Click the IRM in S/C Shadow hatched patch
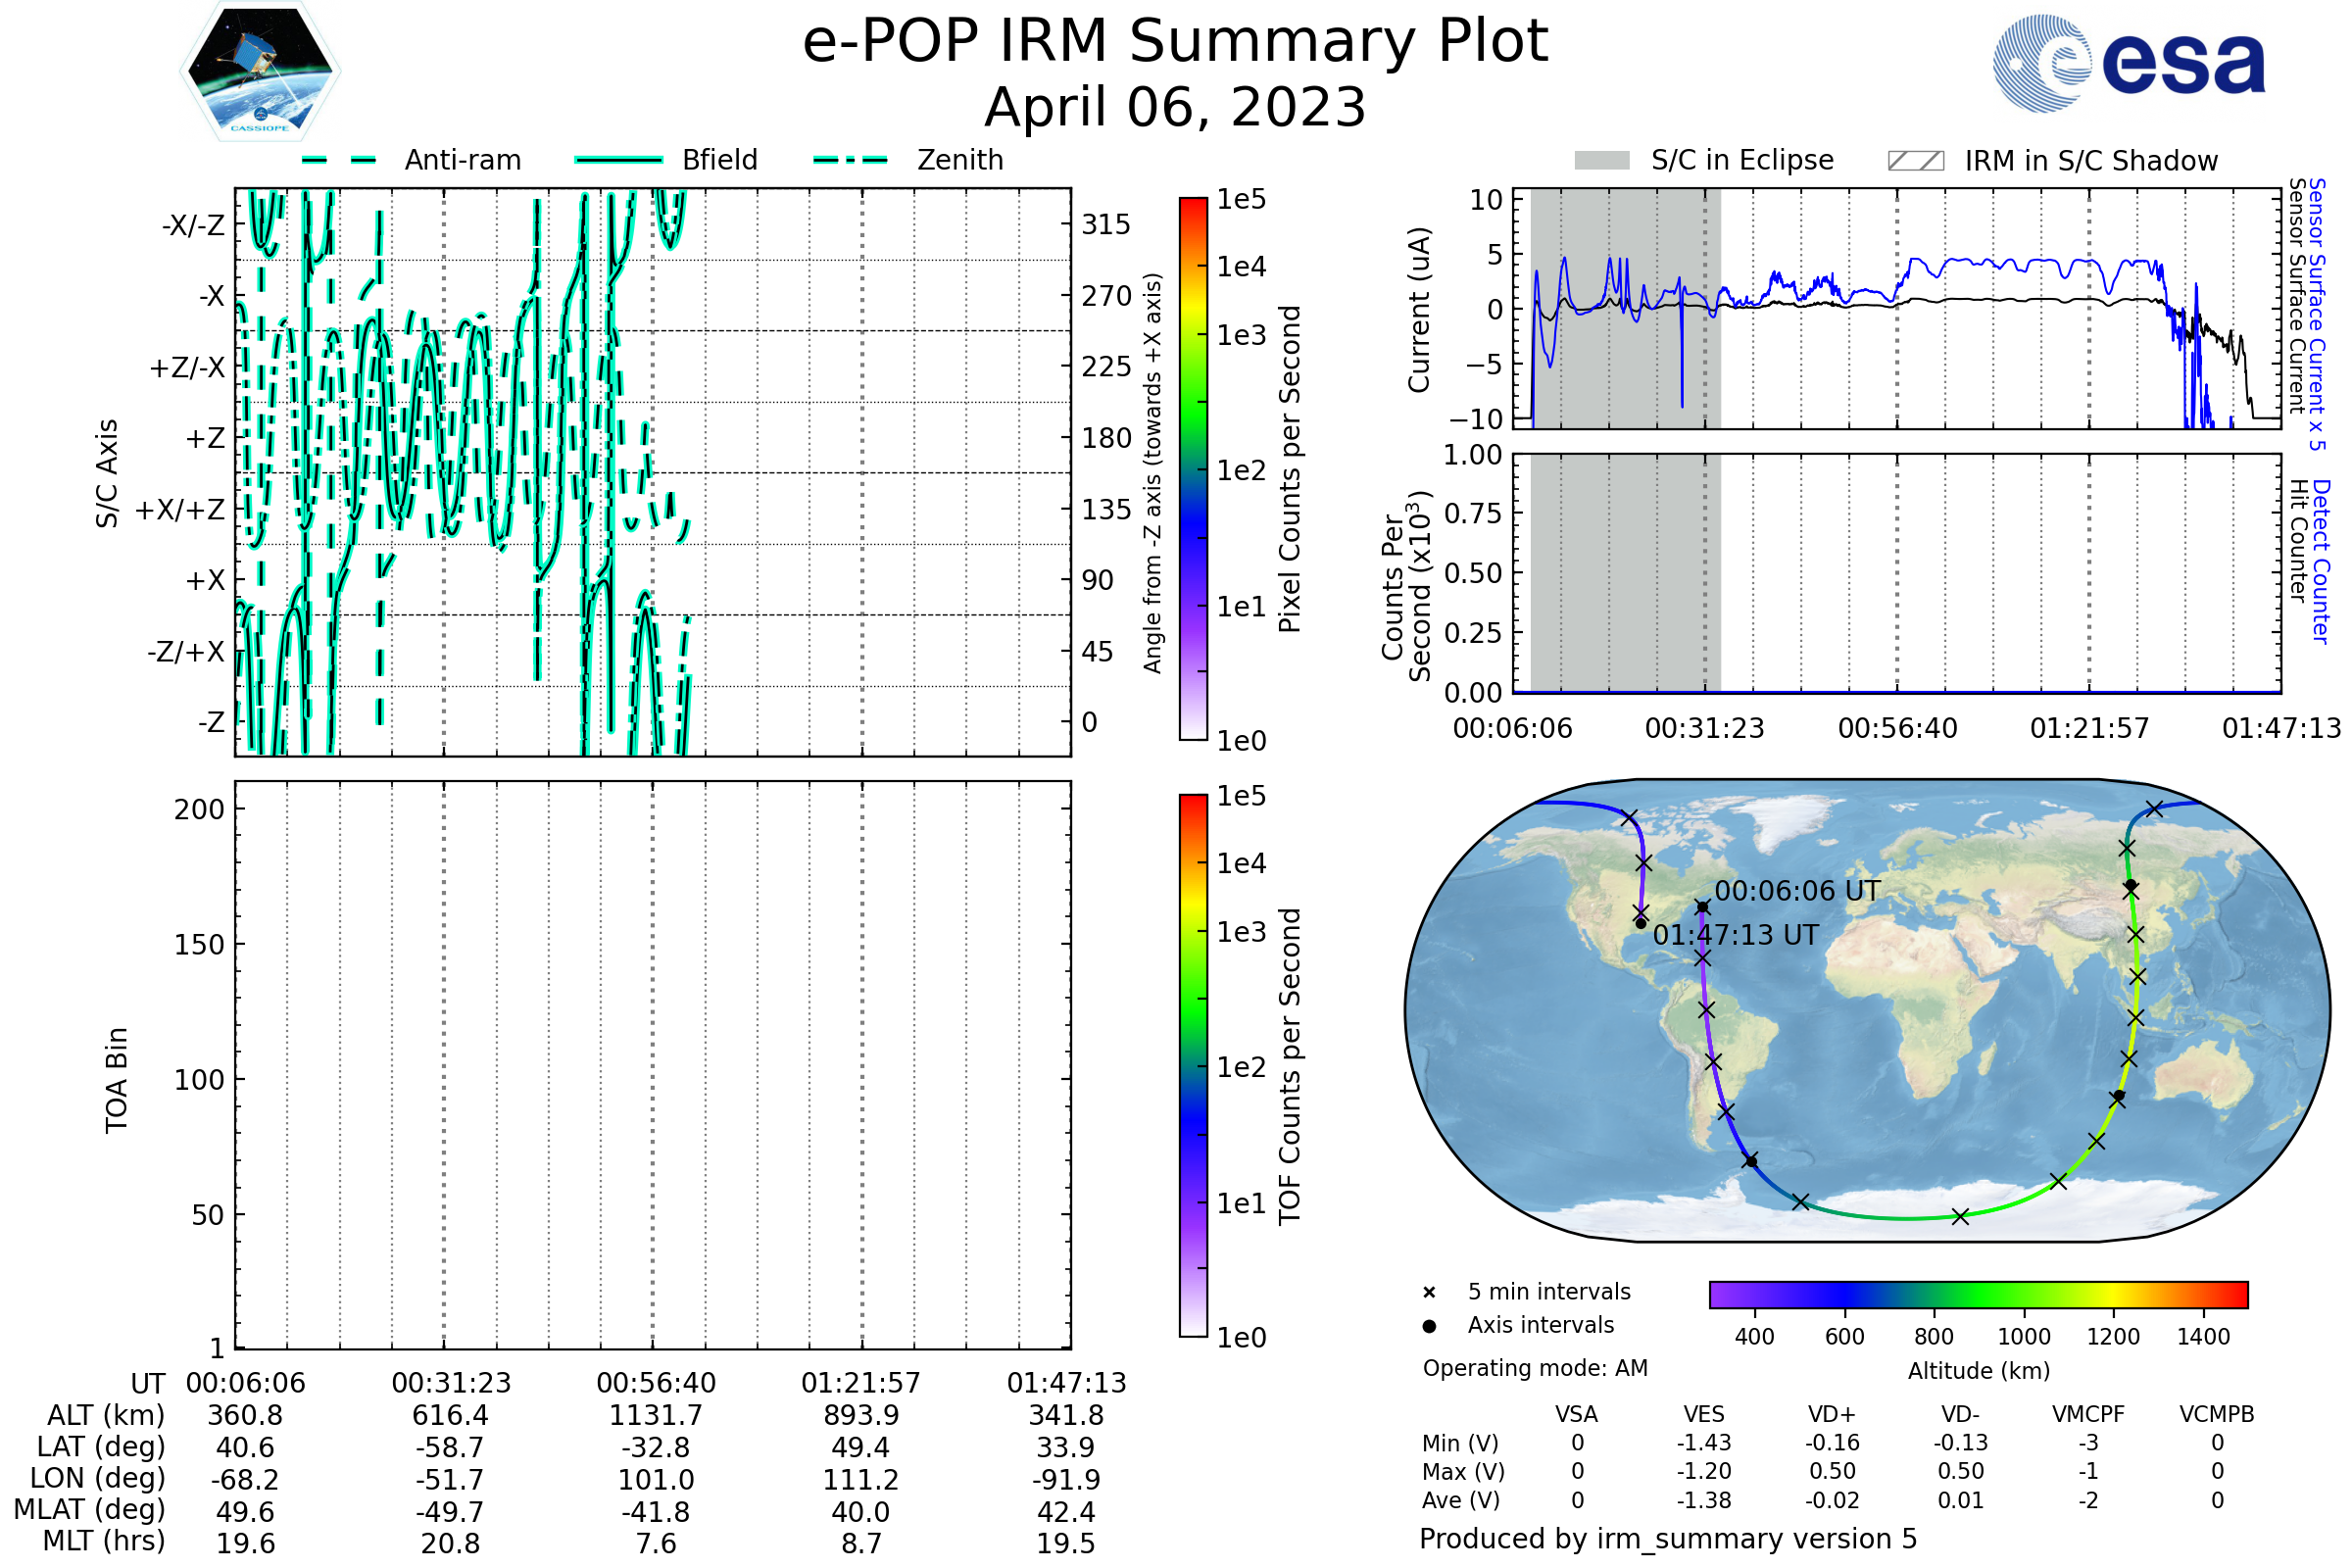2352x1568 pixels. tap(1915, 161)
